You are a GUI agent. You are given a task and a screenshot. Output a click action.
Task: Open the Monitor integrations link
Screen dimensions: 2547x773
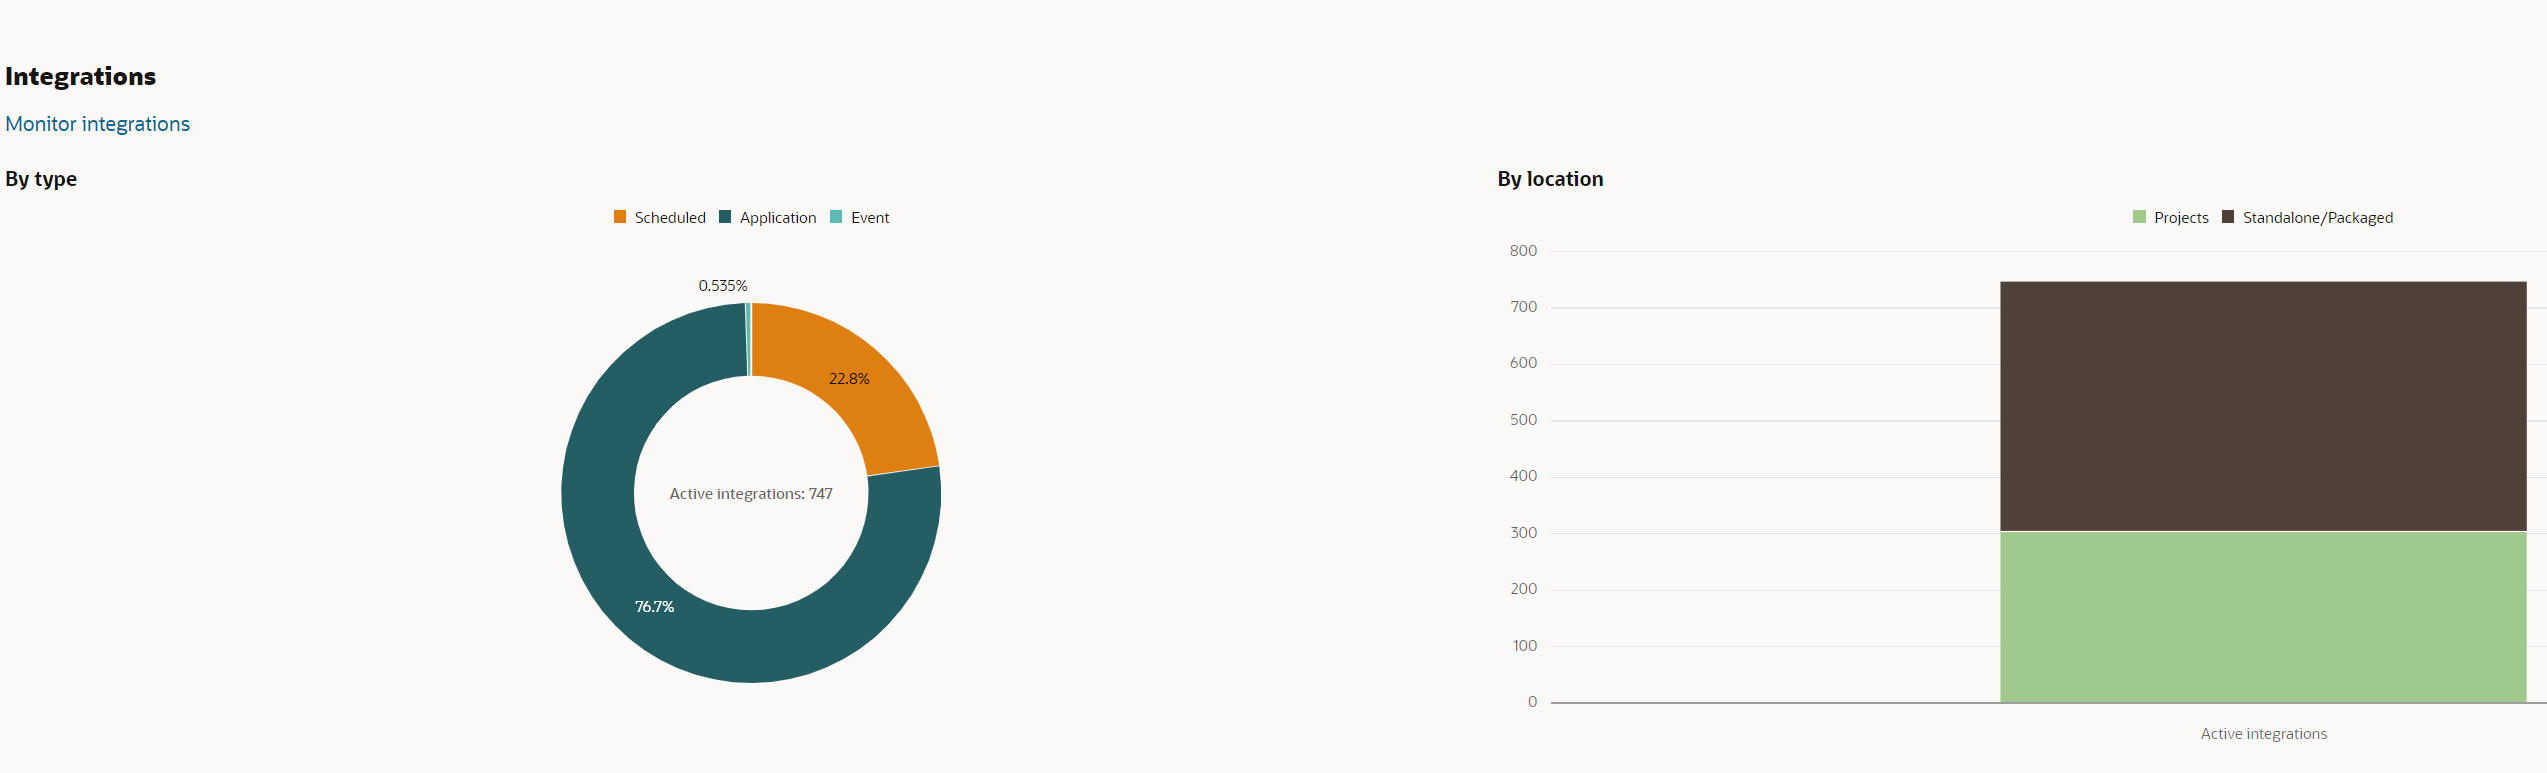coord(97,124)
